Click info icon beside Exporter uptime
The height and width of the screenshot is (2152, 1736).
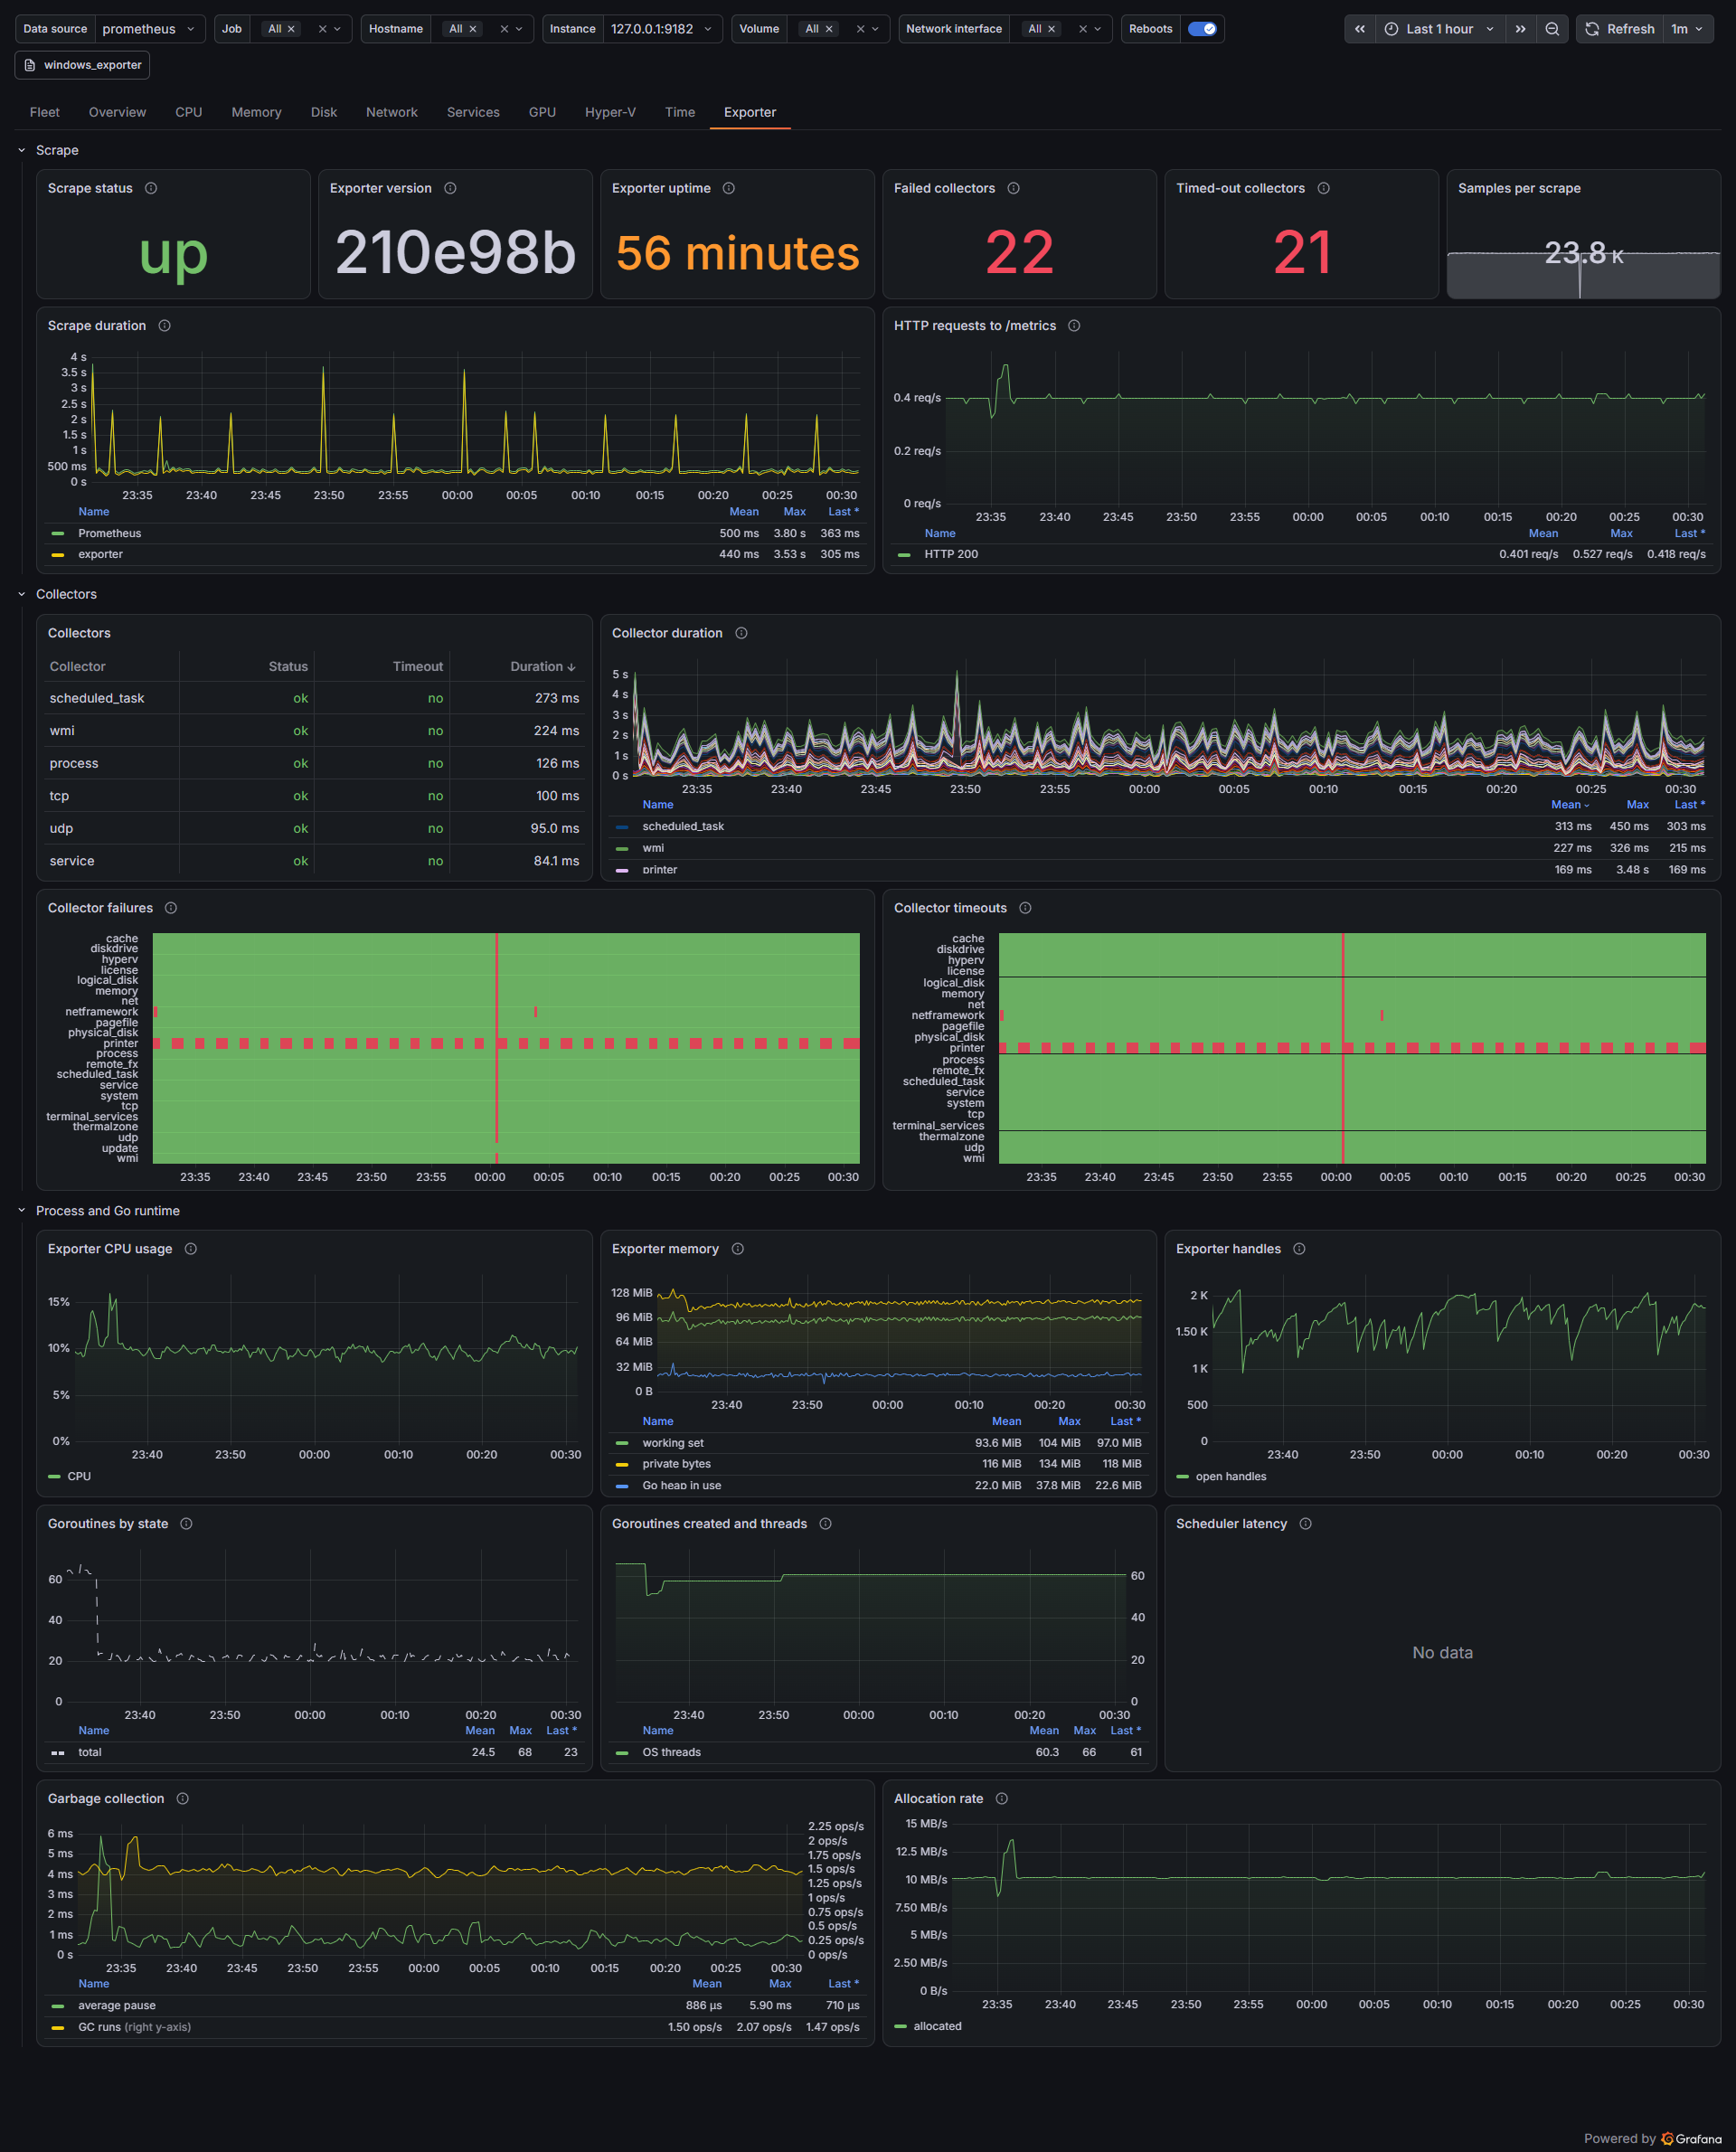pos(729,188)
